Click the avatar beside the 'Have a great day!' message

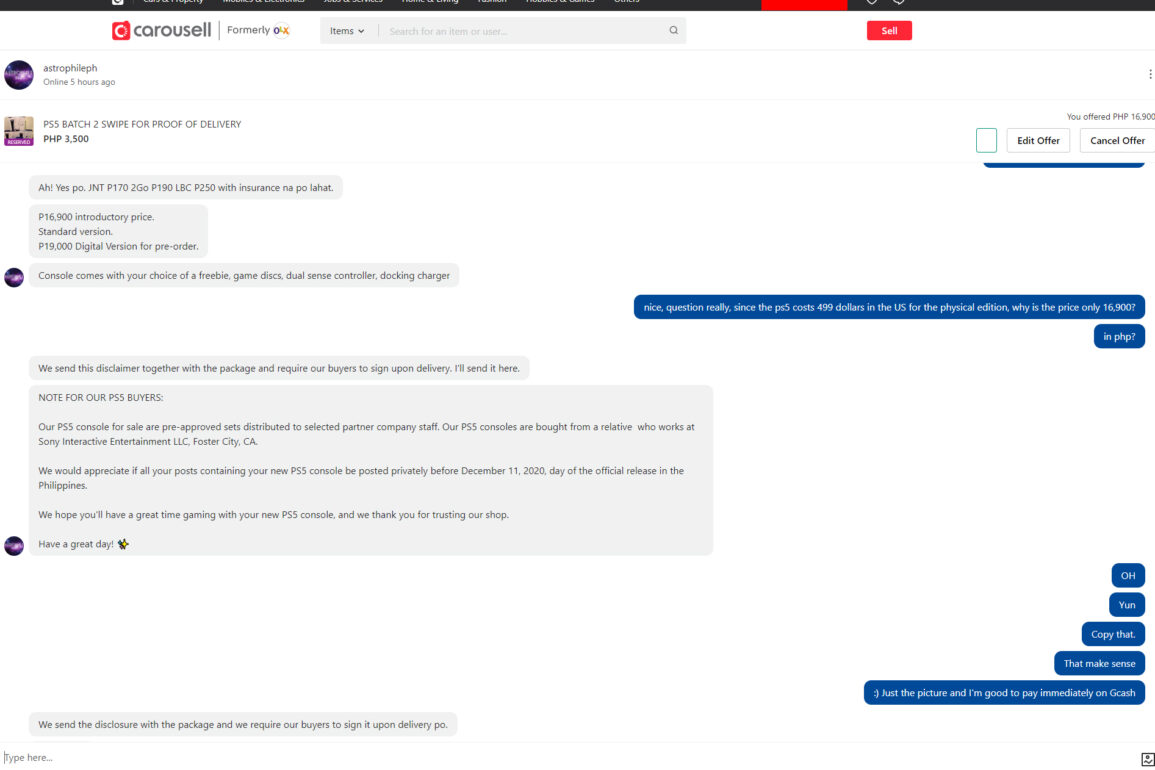(14, 545)
